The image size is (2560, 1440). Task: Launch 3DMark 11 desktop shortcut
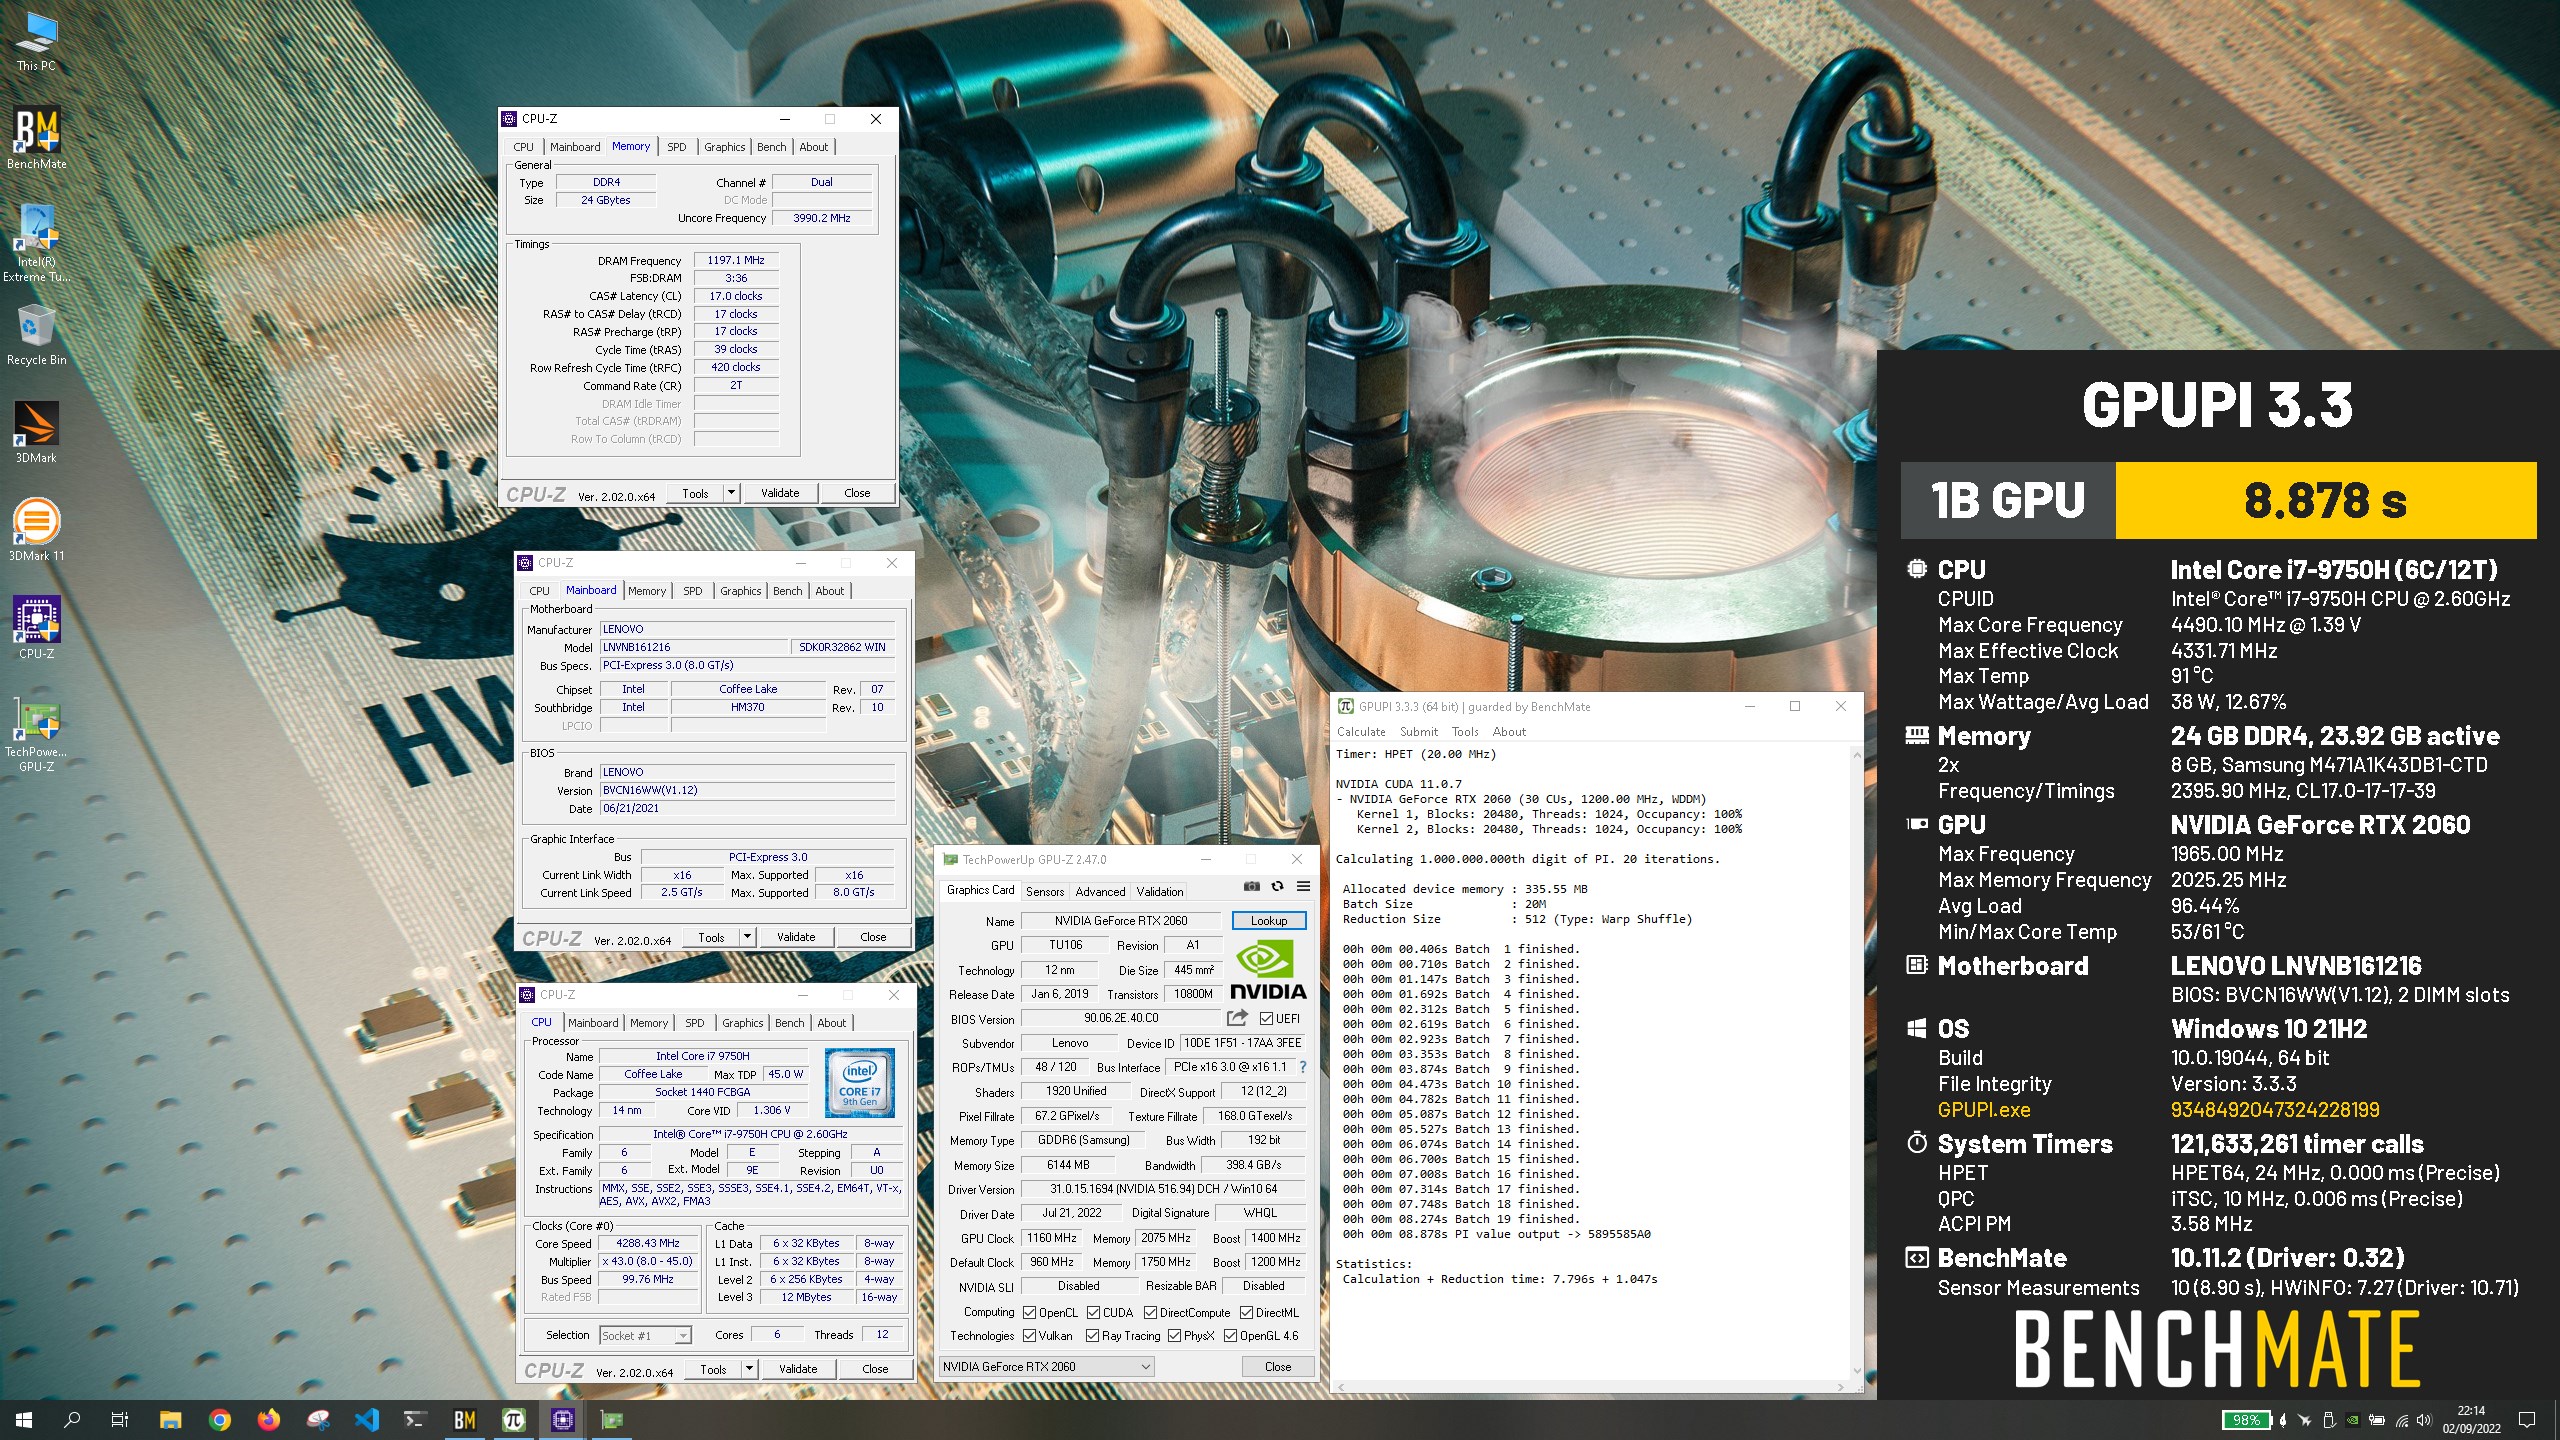[x=36, y=530]
